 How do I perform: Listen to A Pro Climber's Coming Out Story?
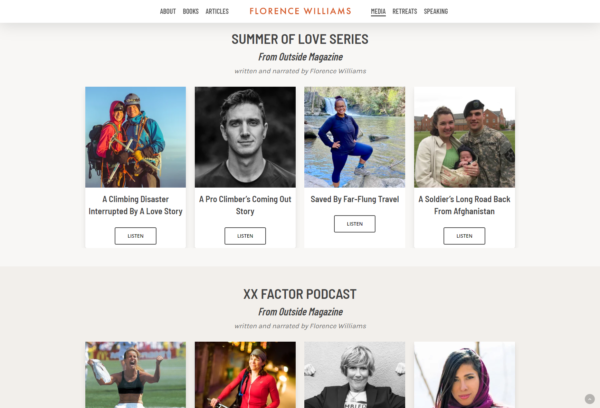point(245,236)
